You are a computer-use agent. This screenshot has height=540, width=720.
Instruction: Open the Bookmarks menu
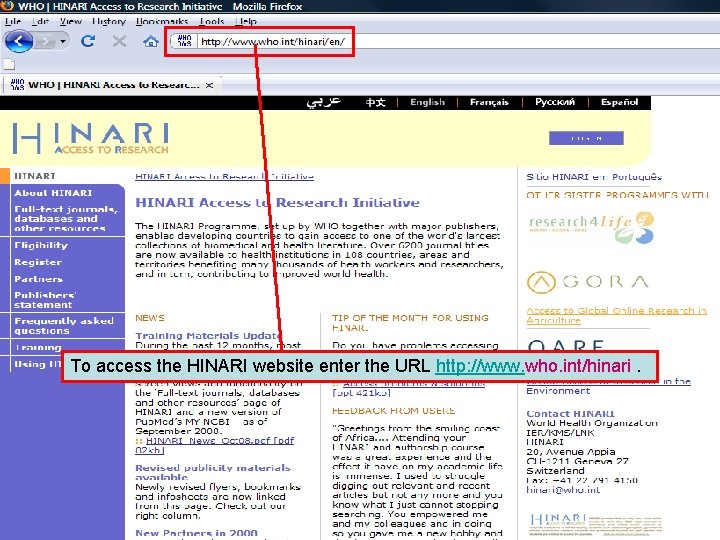pyautogui.click(x=162, y=21)
